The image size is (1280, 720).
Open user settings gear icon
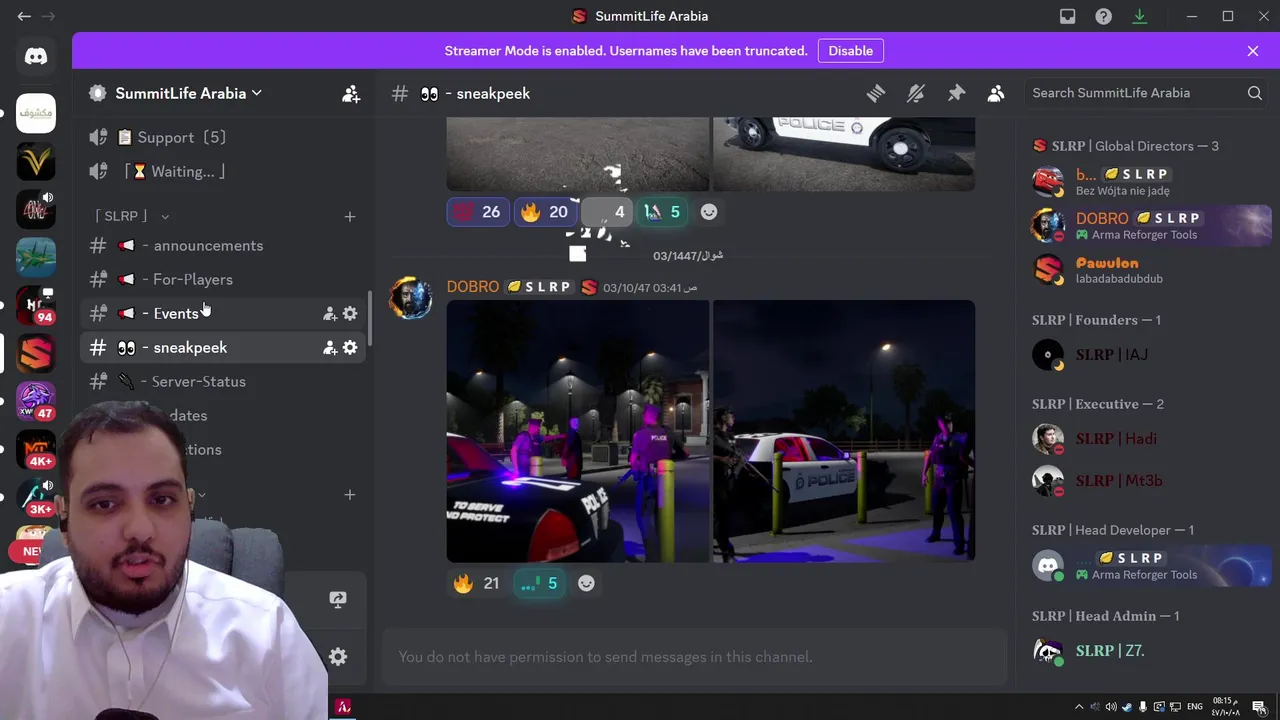click(338, 657)
